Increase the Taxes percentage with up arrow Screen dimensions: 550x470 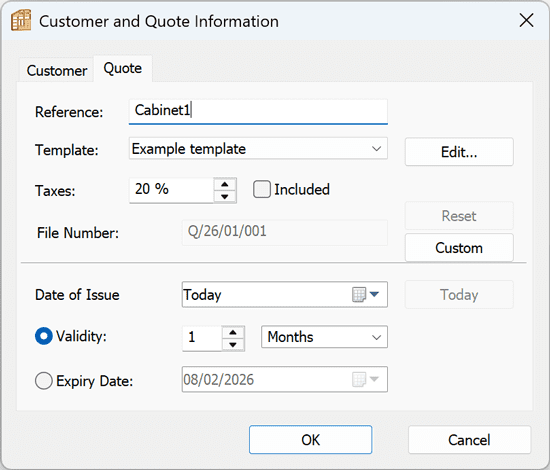coord(225,184)
